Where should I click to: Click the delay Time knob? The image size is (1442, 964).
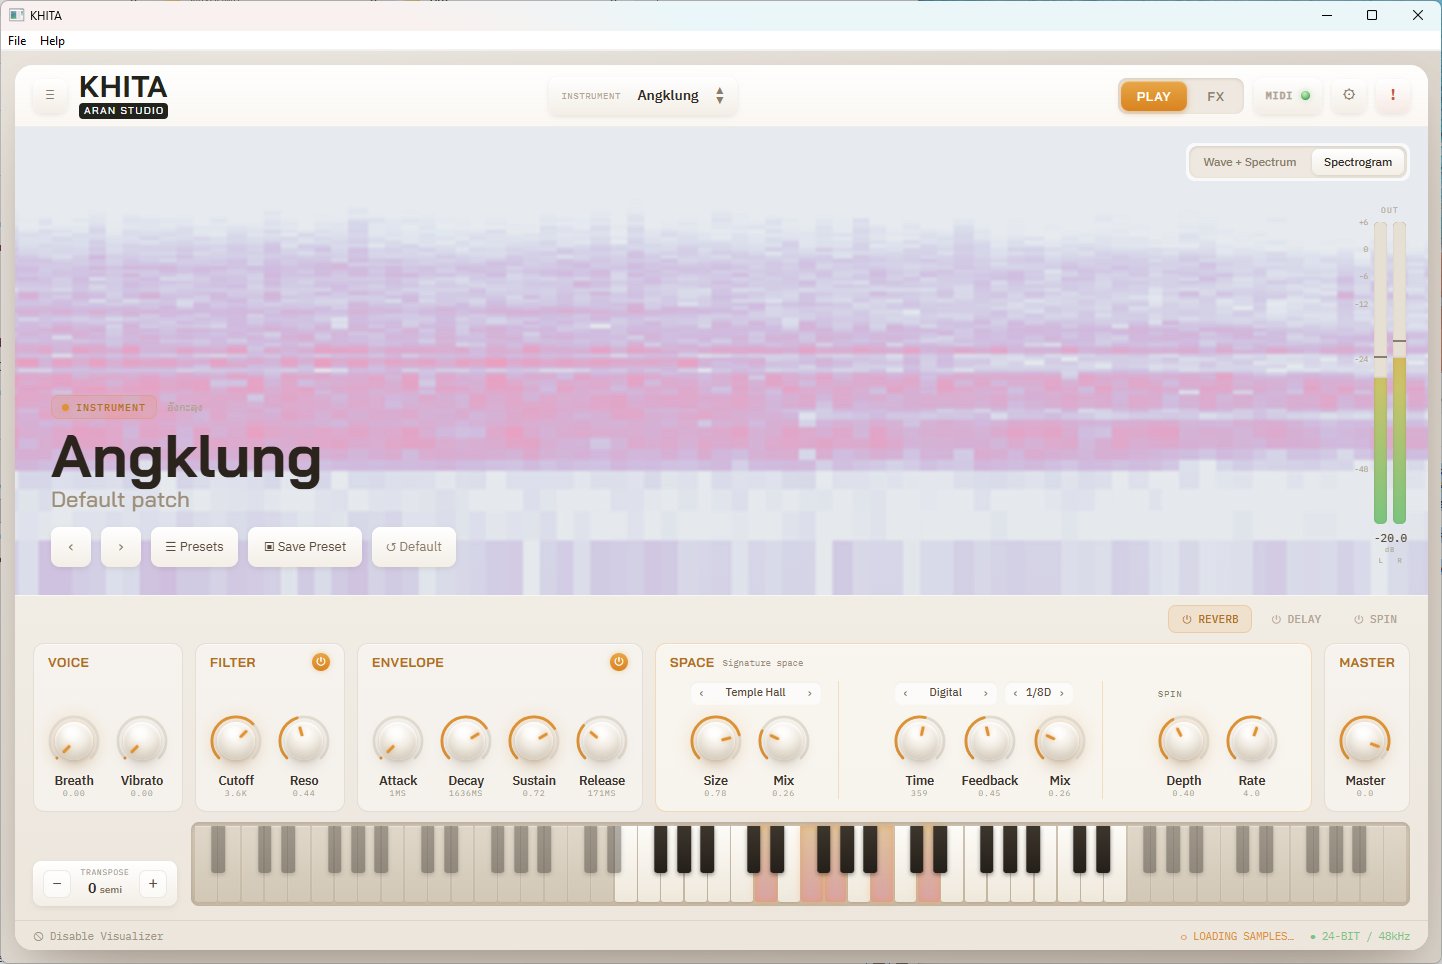click(920, 741)
